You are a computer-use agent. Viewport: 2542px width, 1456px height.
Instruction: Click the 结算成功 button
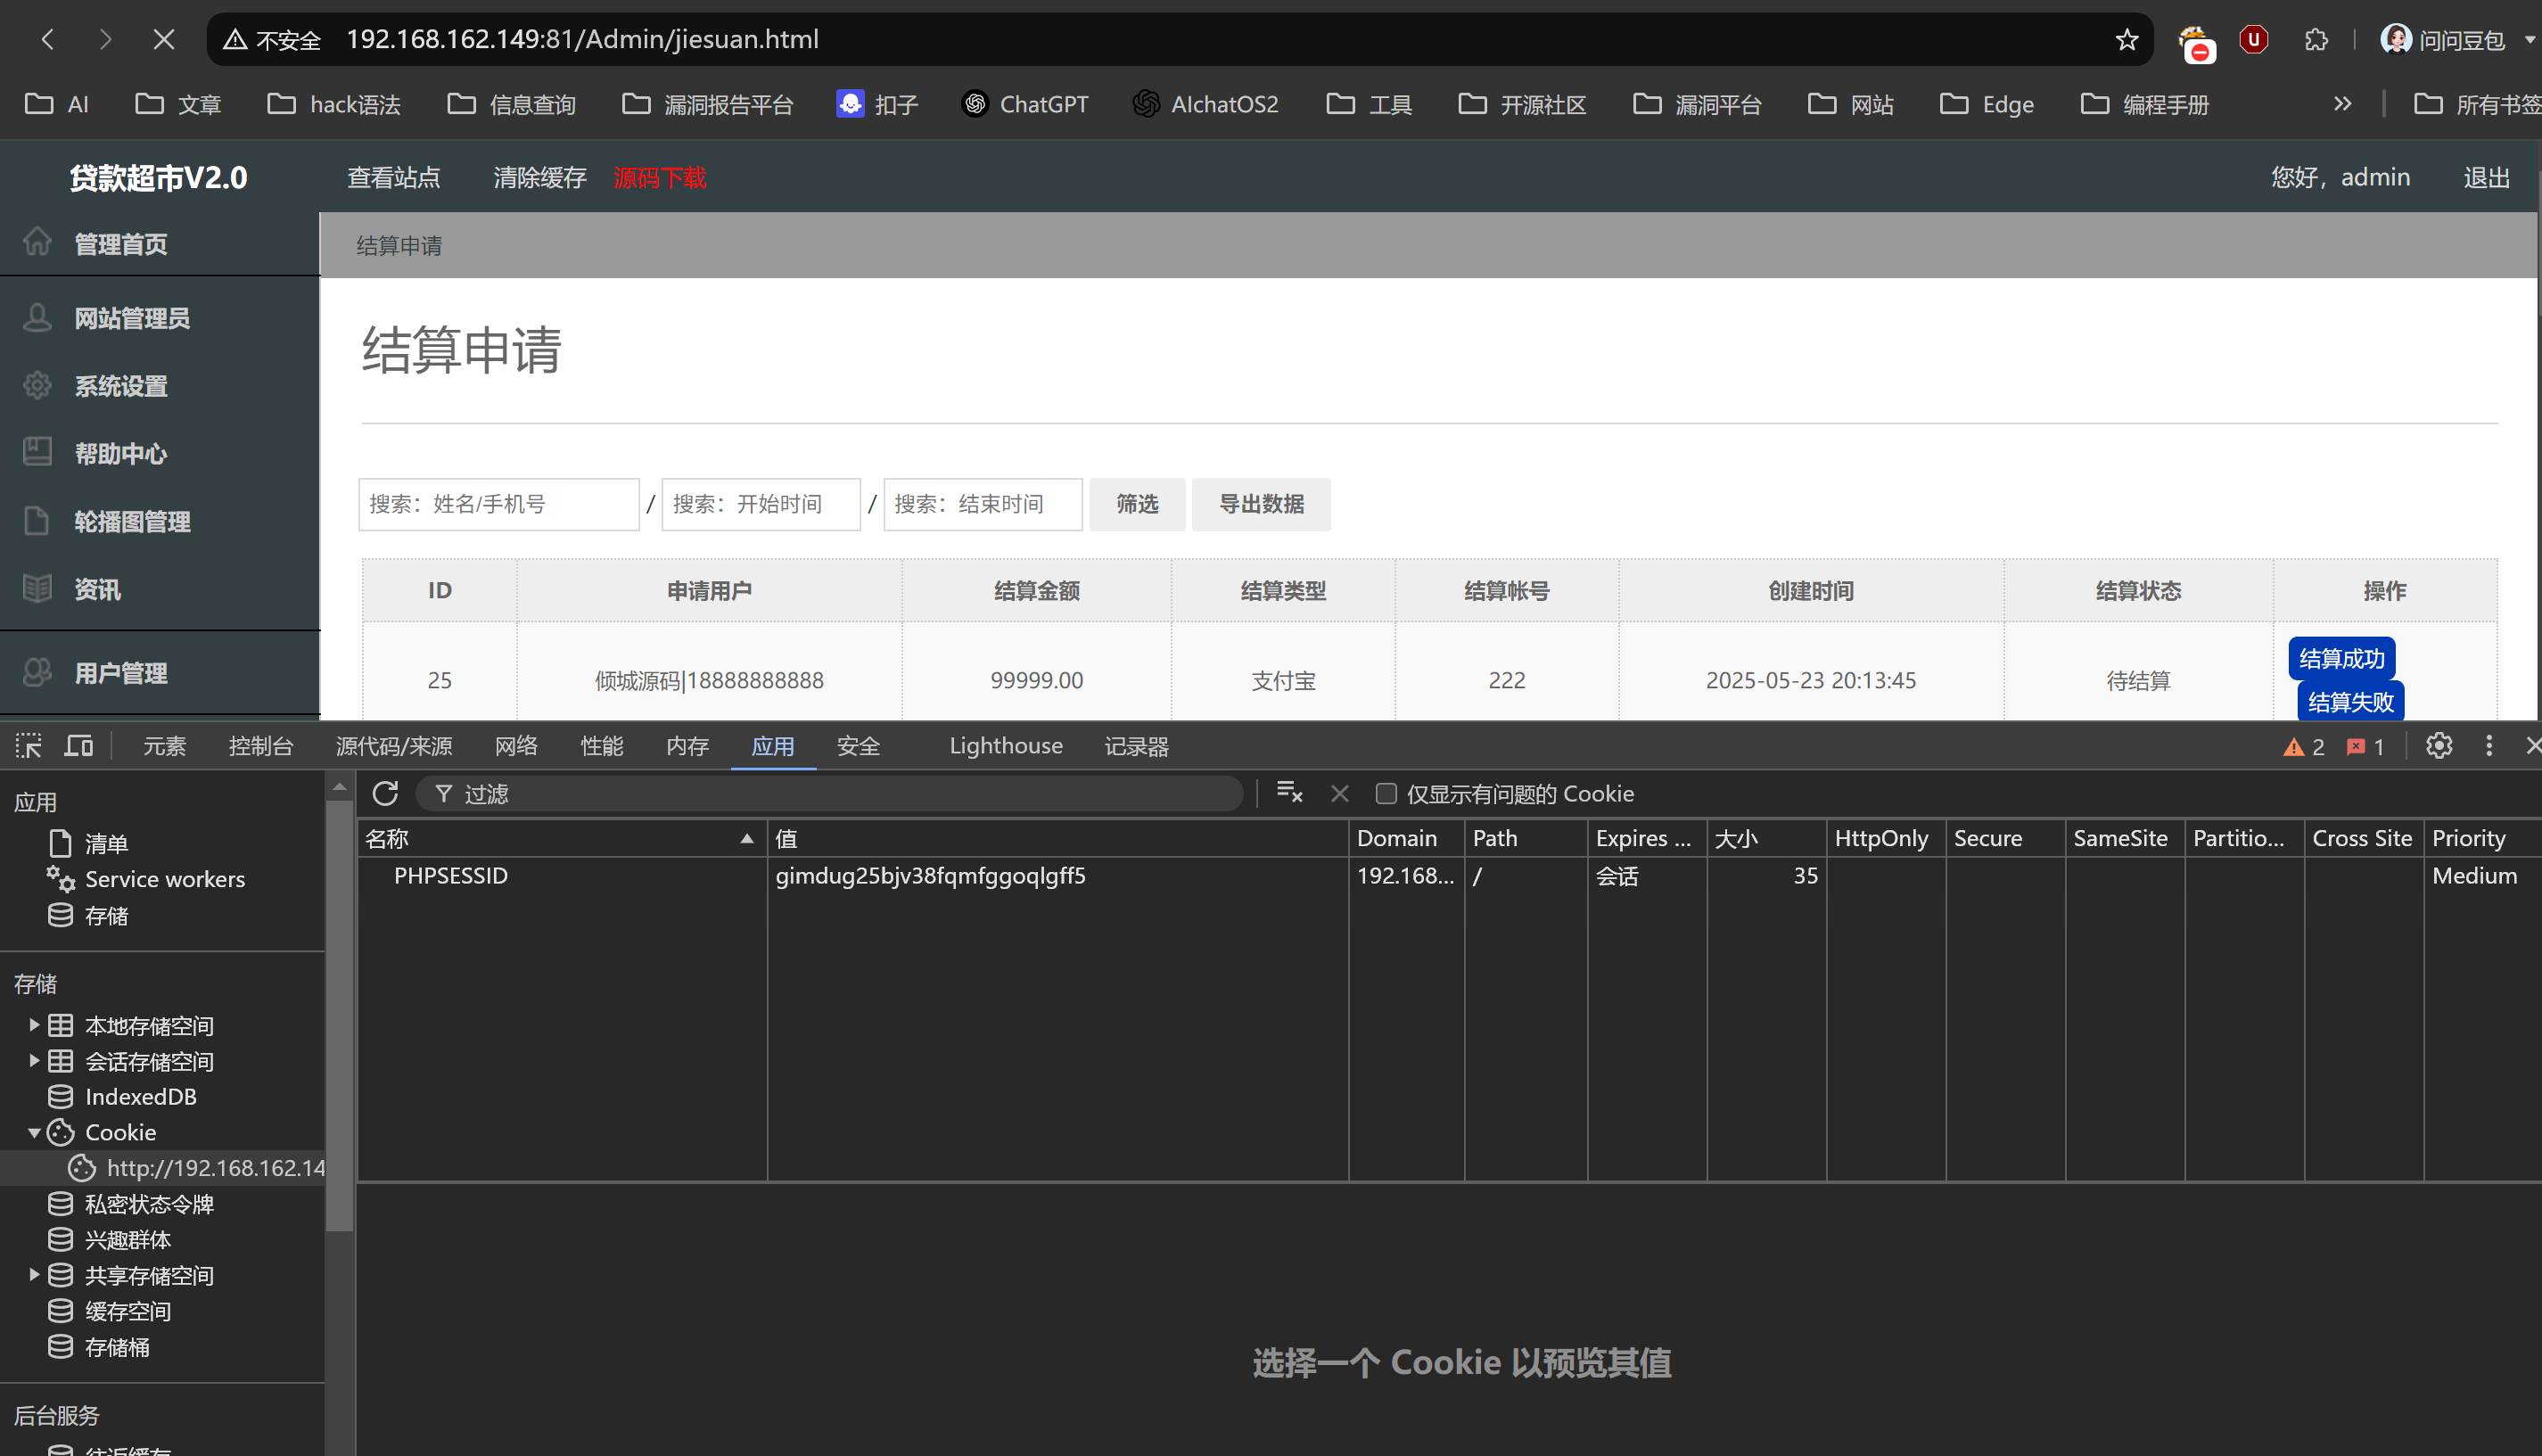pos(2341,658)
